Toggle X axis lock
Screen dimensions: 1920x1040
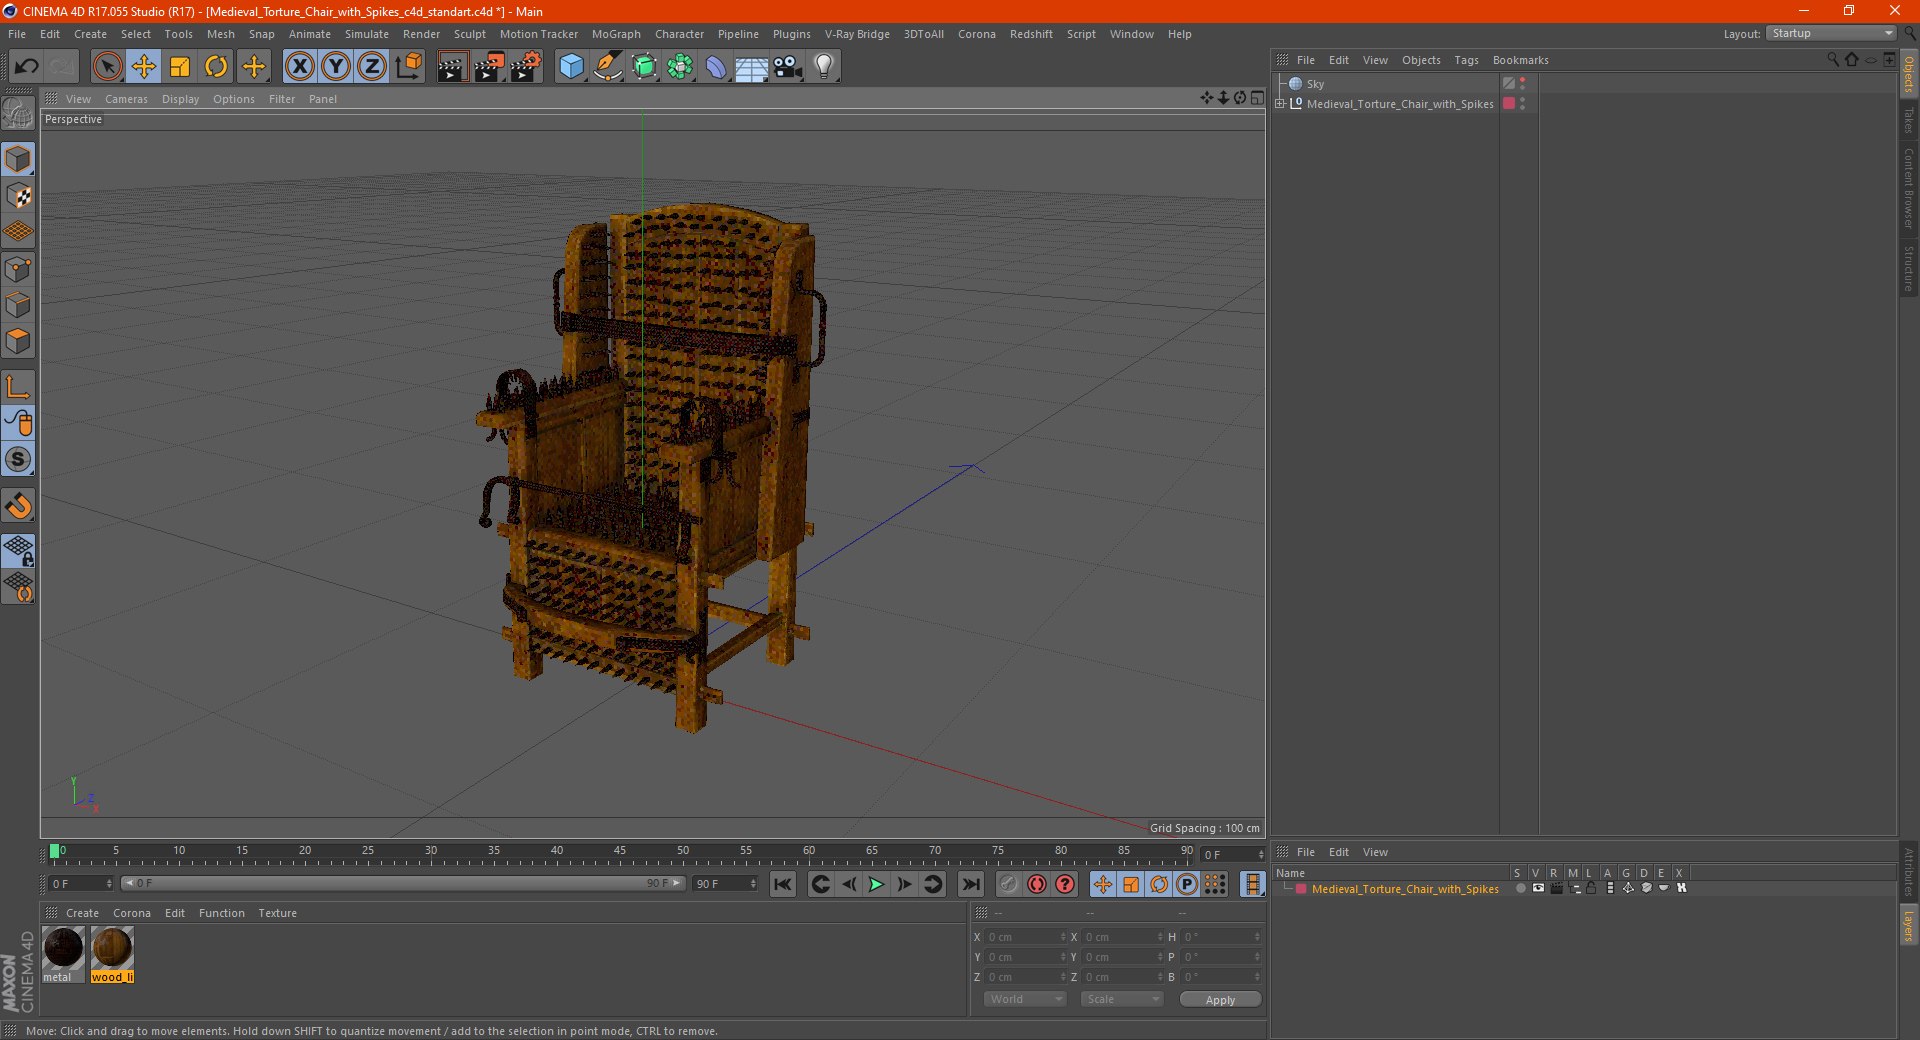coord(299,67)
